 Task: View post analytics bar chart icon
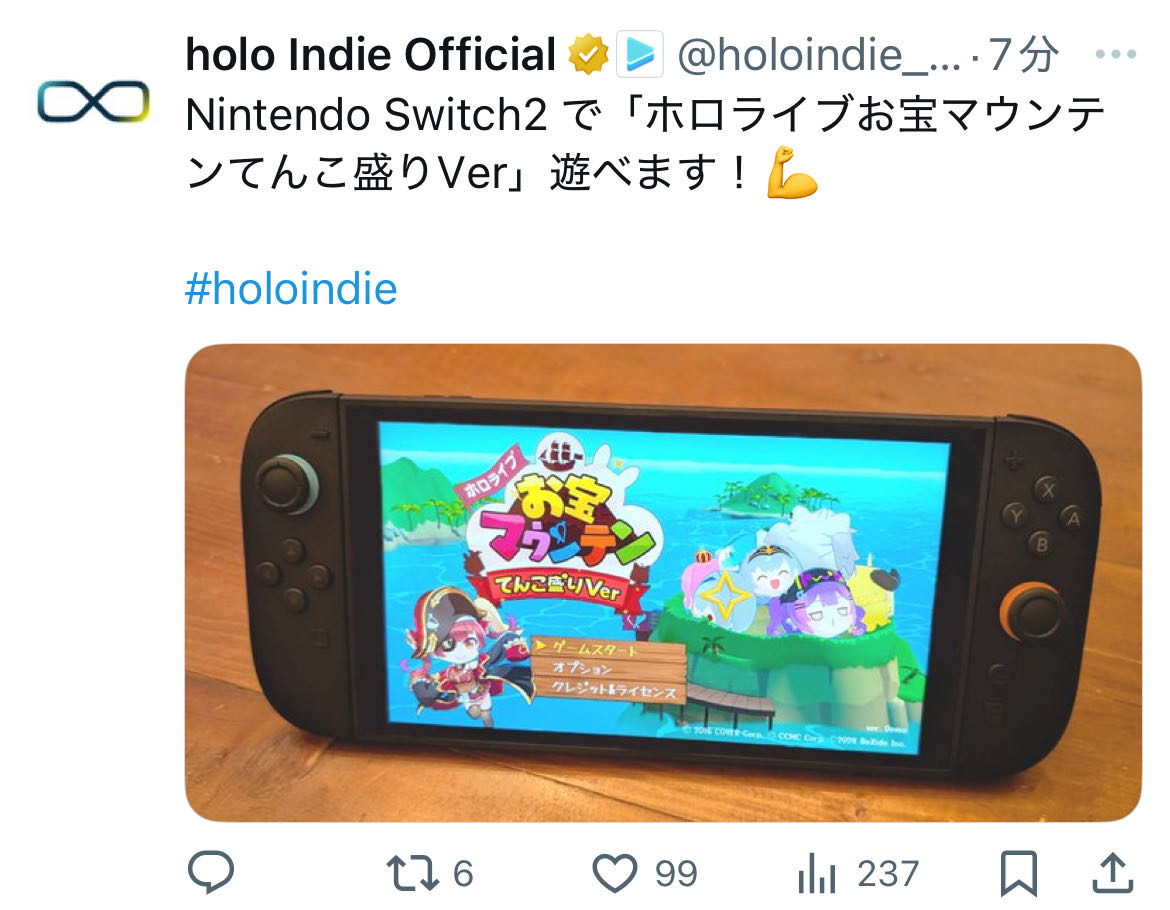(x=816, y=873)
